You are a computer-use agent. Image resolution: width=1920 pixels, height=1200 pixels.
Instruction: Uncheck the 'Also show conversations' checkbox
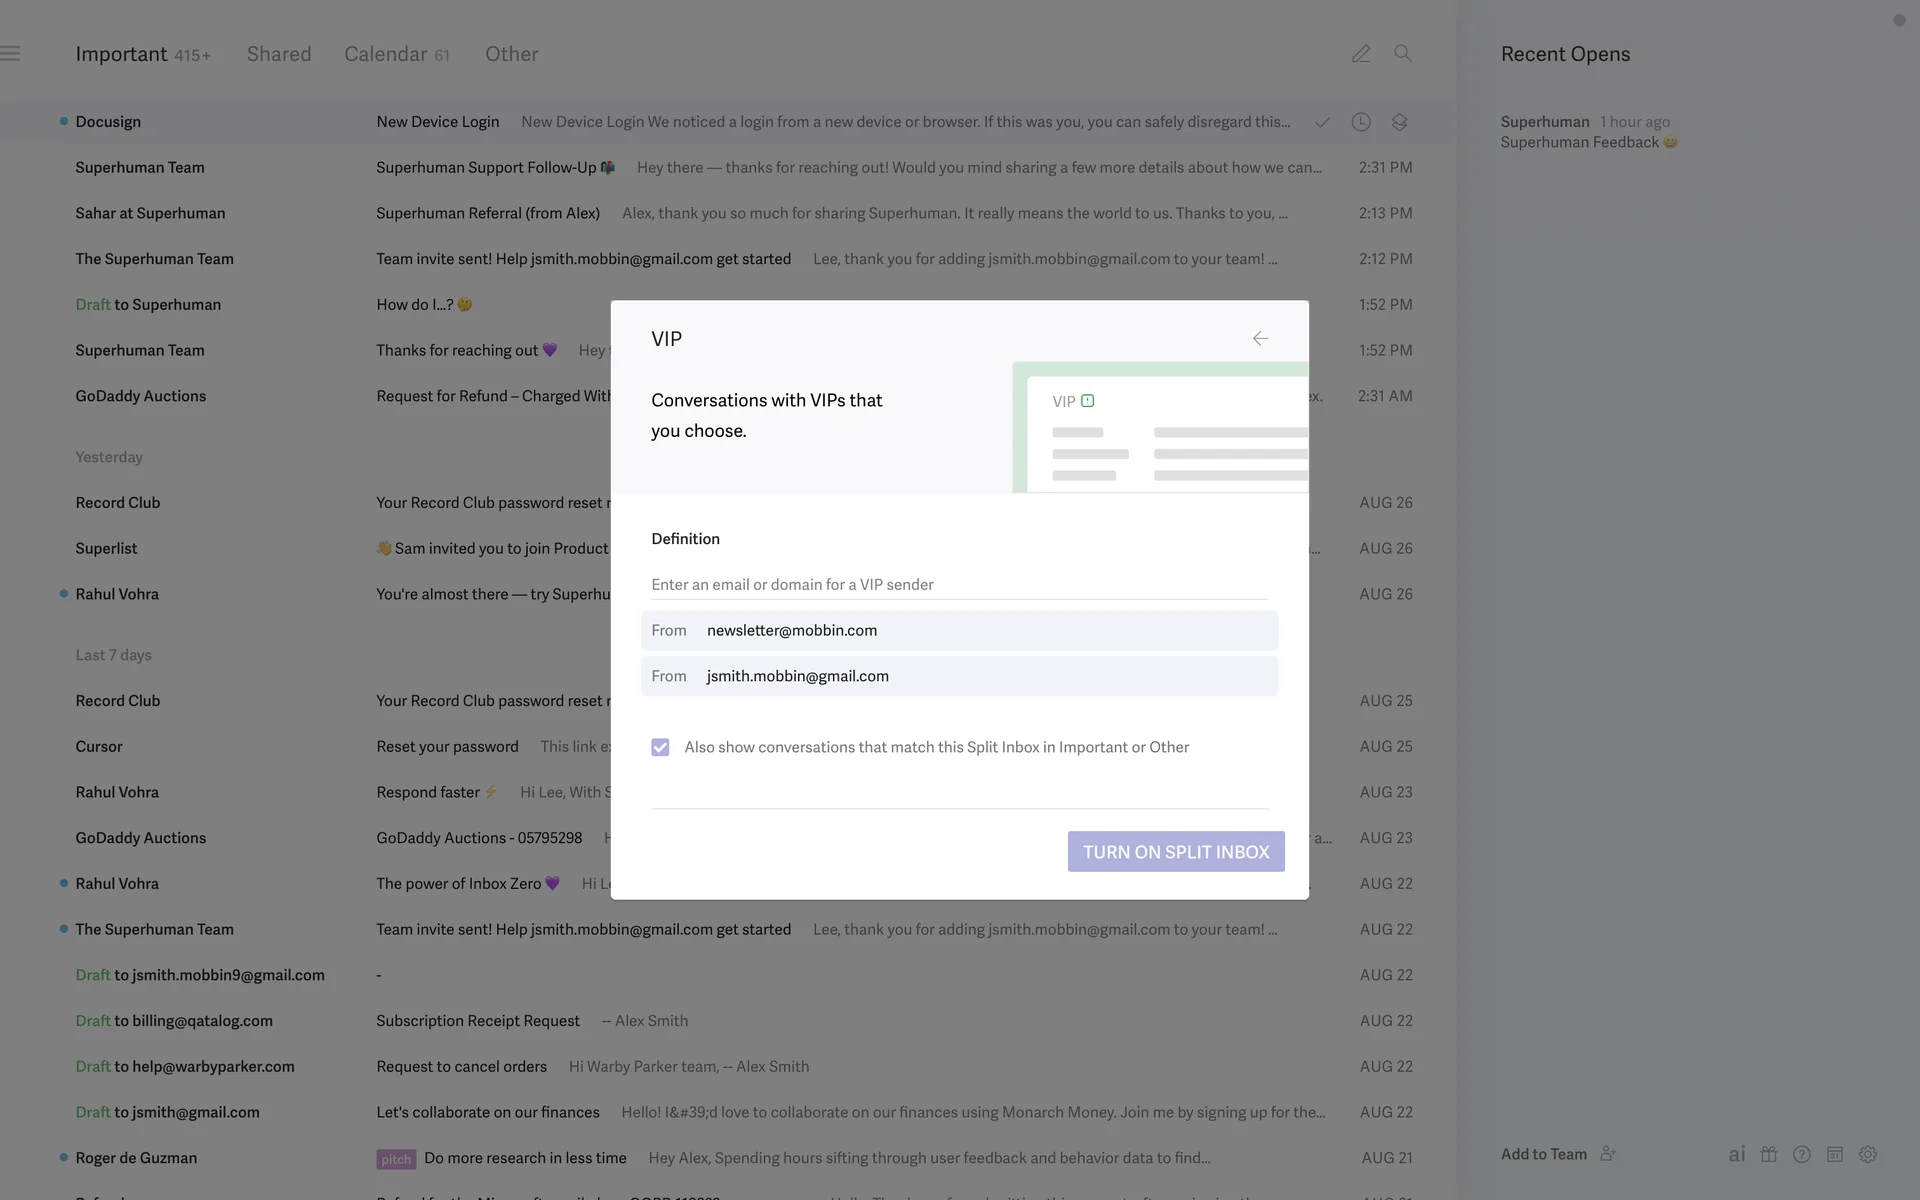(x=660, y=747)
